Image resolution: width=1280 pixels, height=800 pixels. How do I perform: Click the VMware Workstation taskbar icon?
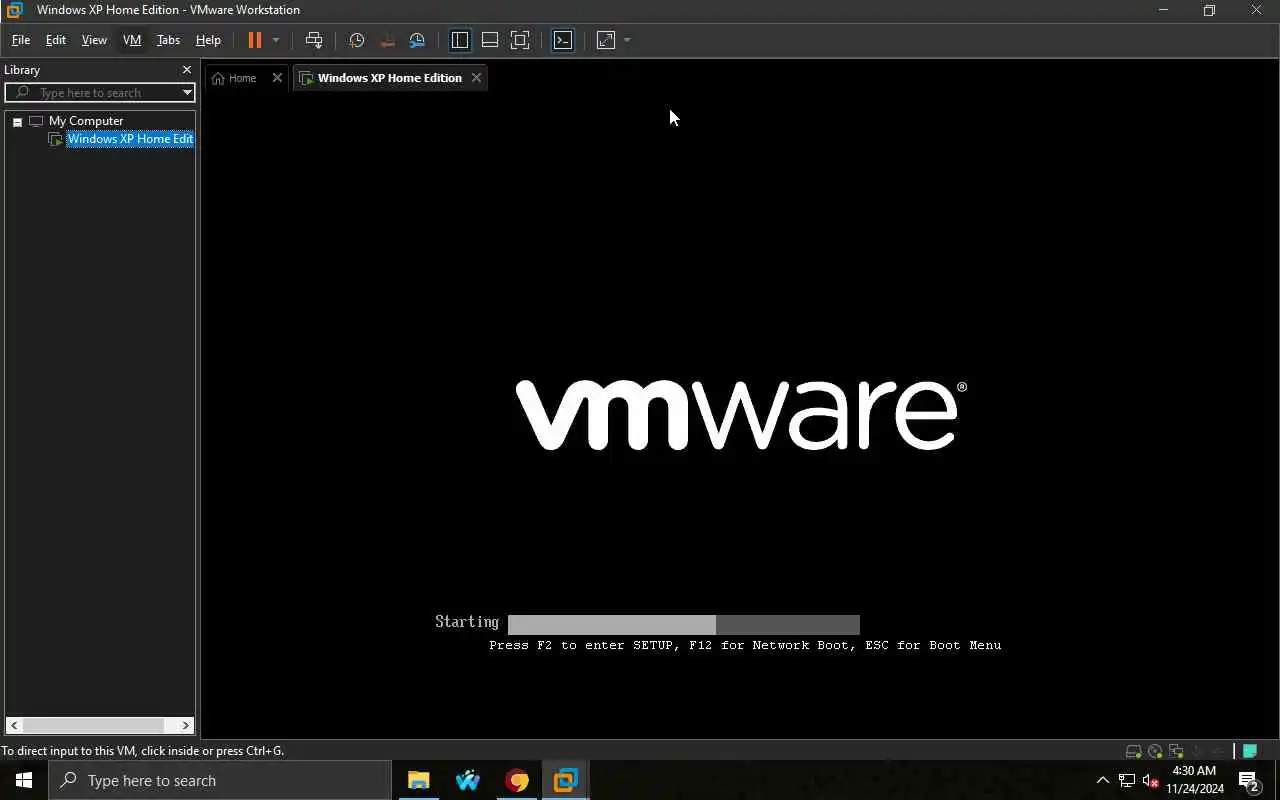tap(565, 780)
